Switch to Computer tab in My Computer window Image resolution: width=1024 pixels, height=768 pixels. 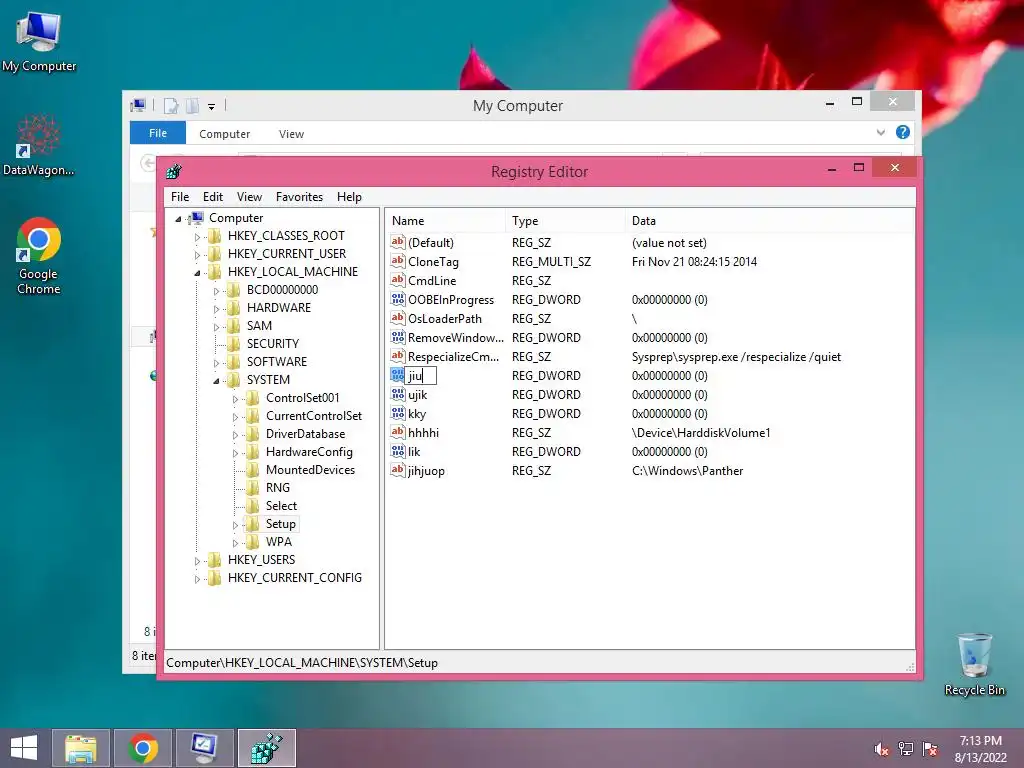(225, 134)
